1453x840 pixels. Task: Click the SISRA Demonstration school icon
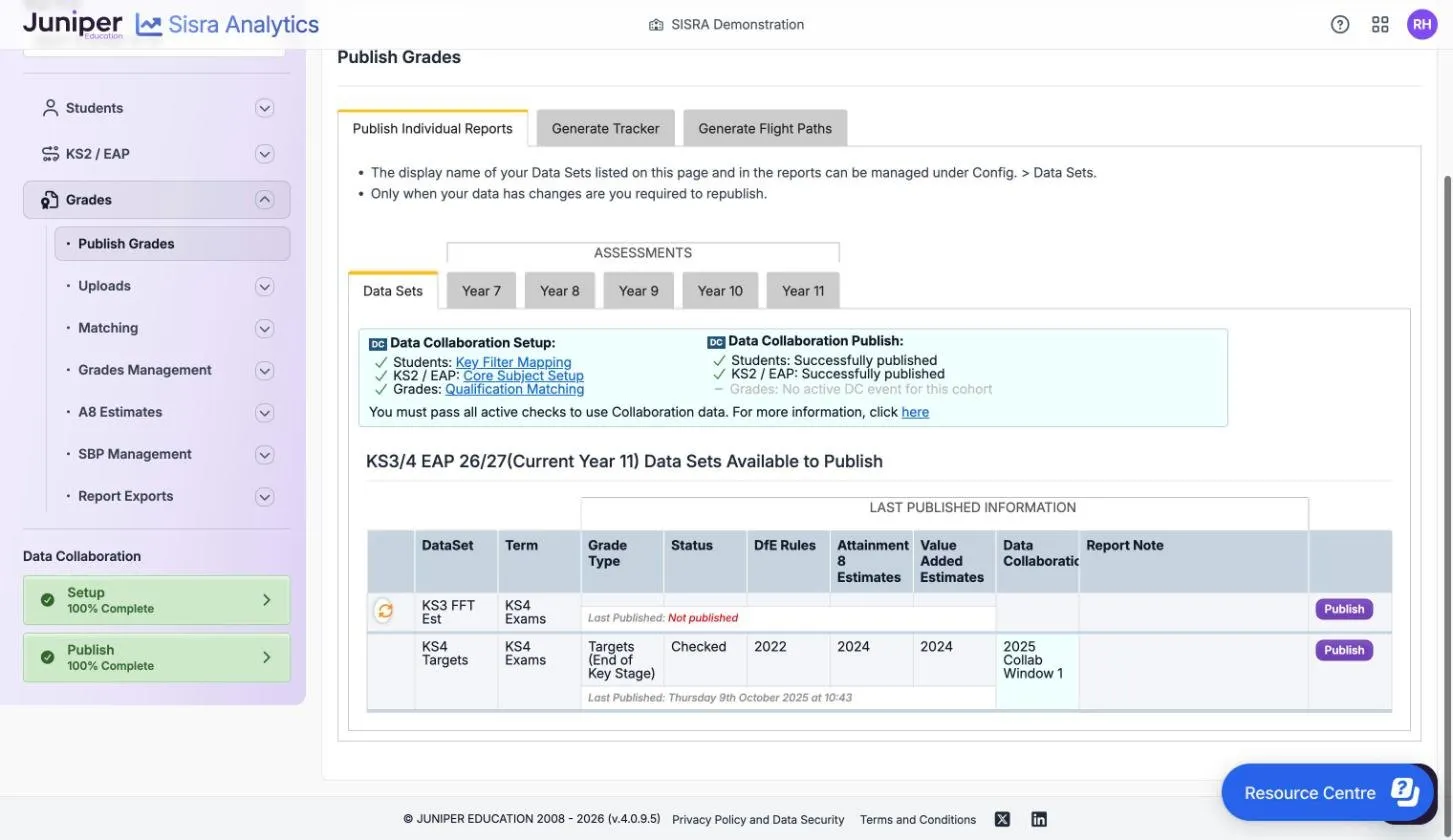tap(656, 25)
